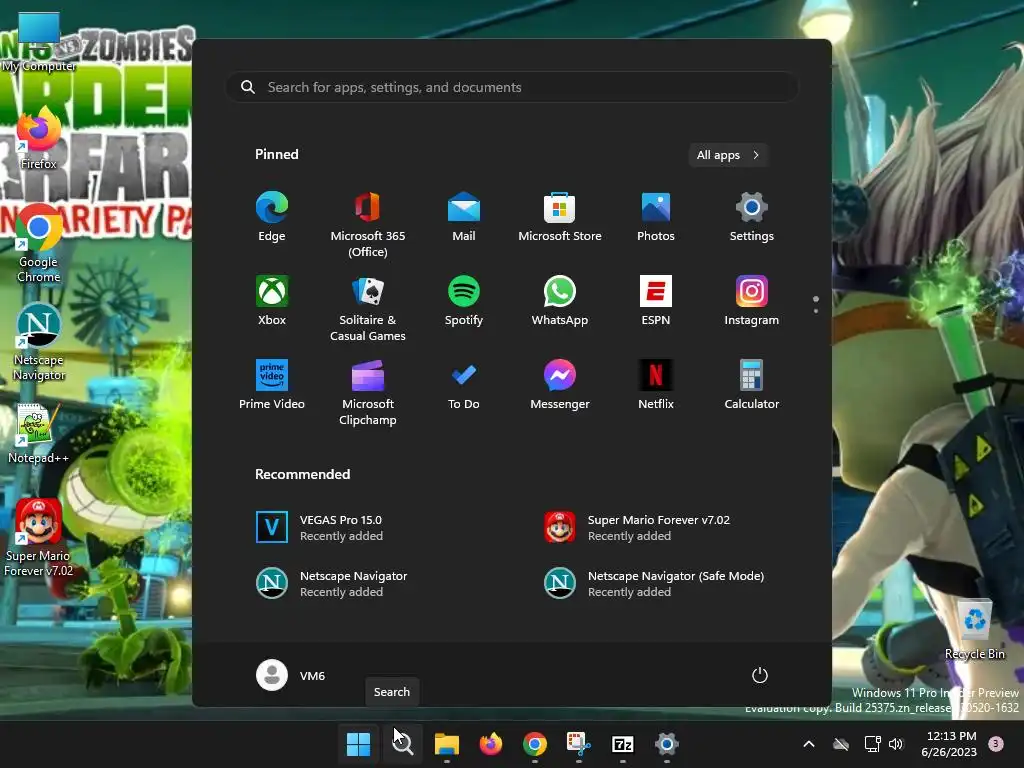
Task: Open the Calculator app
Action: click(x=752, y=385)
